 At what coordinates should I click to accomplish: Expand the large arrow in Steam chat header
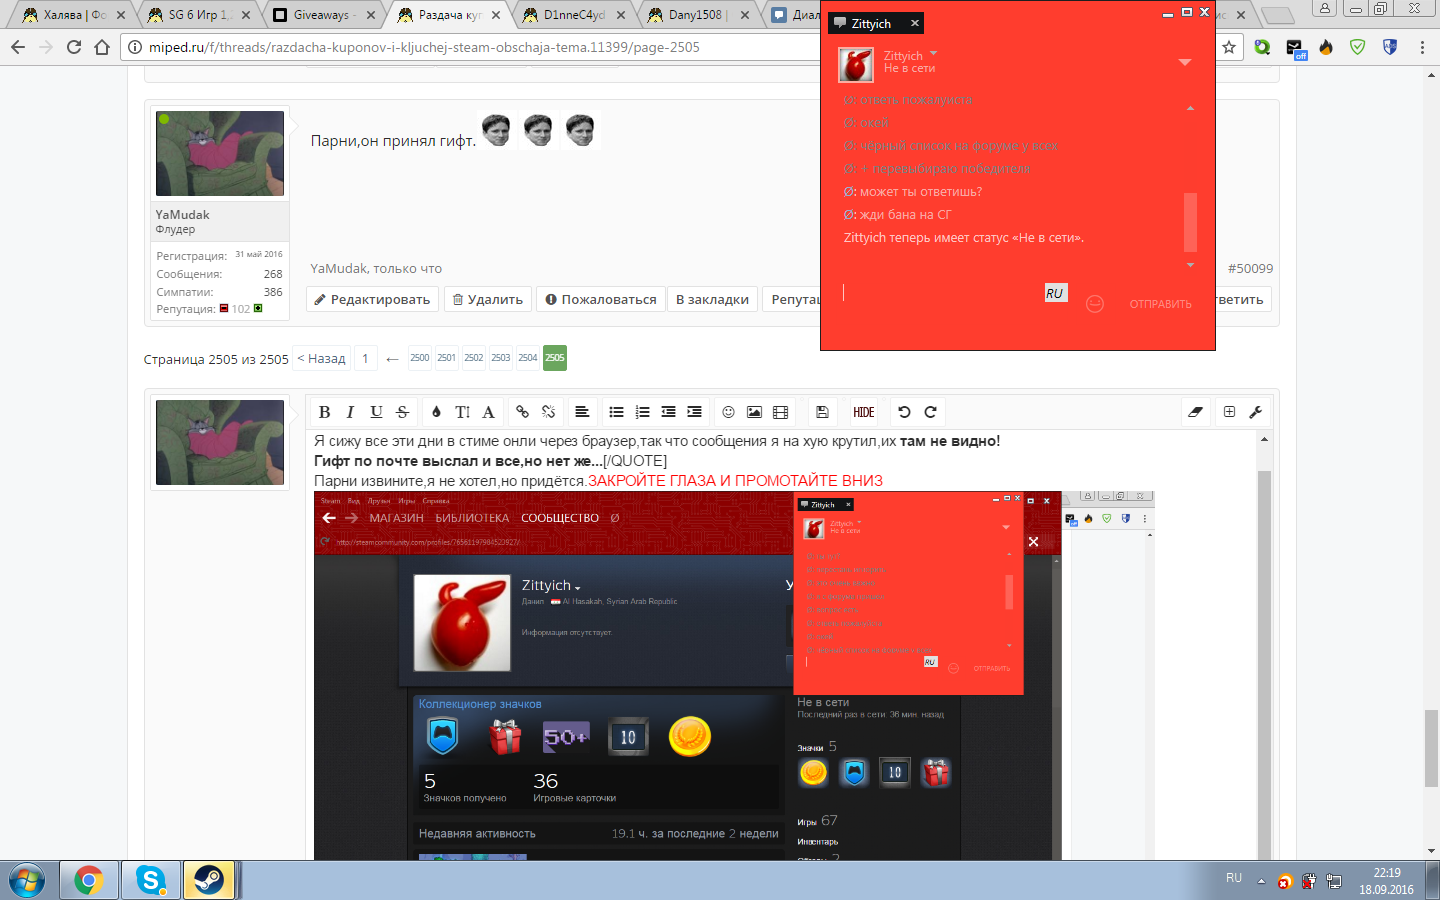point(1185,63)
